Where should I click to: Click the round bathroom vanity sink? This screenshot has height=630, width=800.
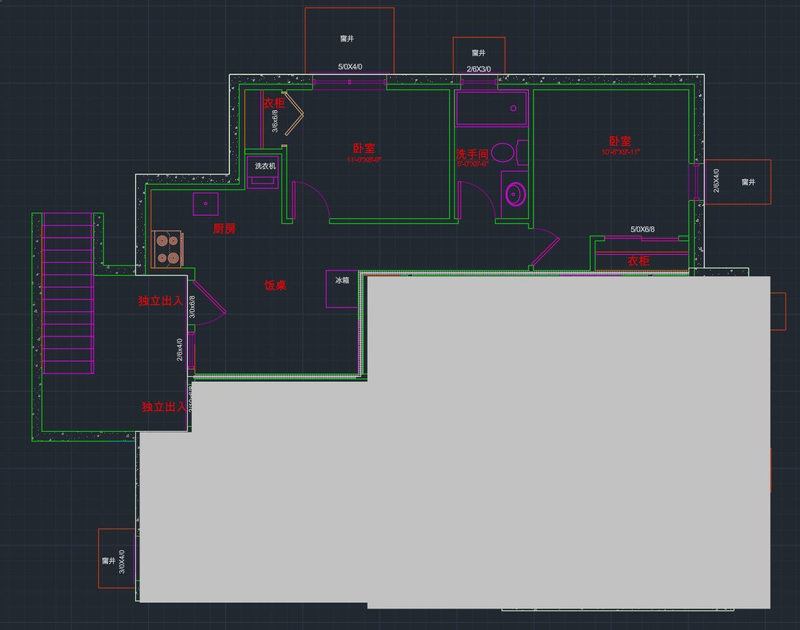[514, 194]
